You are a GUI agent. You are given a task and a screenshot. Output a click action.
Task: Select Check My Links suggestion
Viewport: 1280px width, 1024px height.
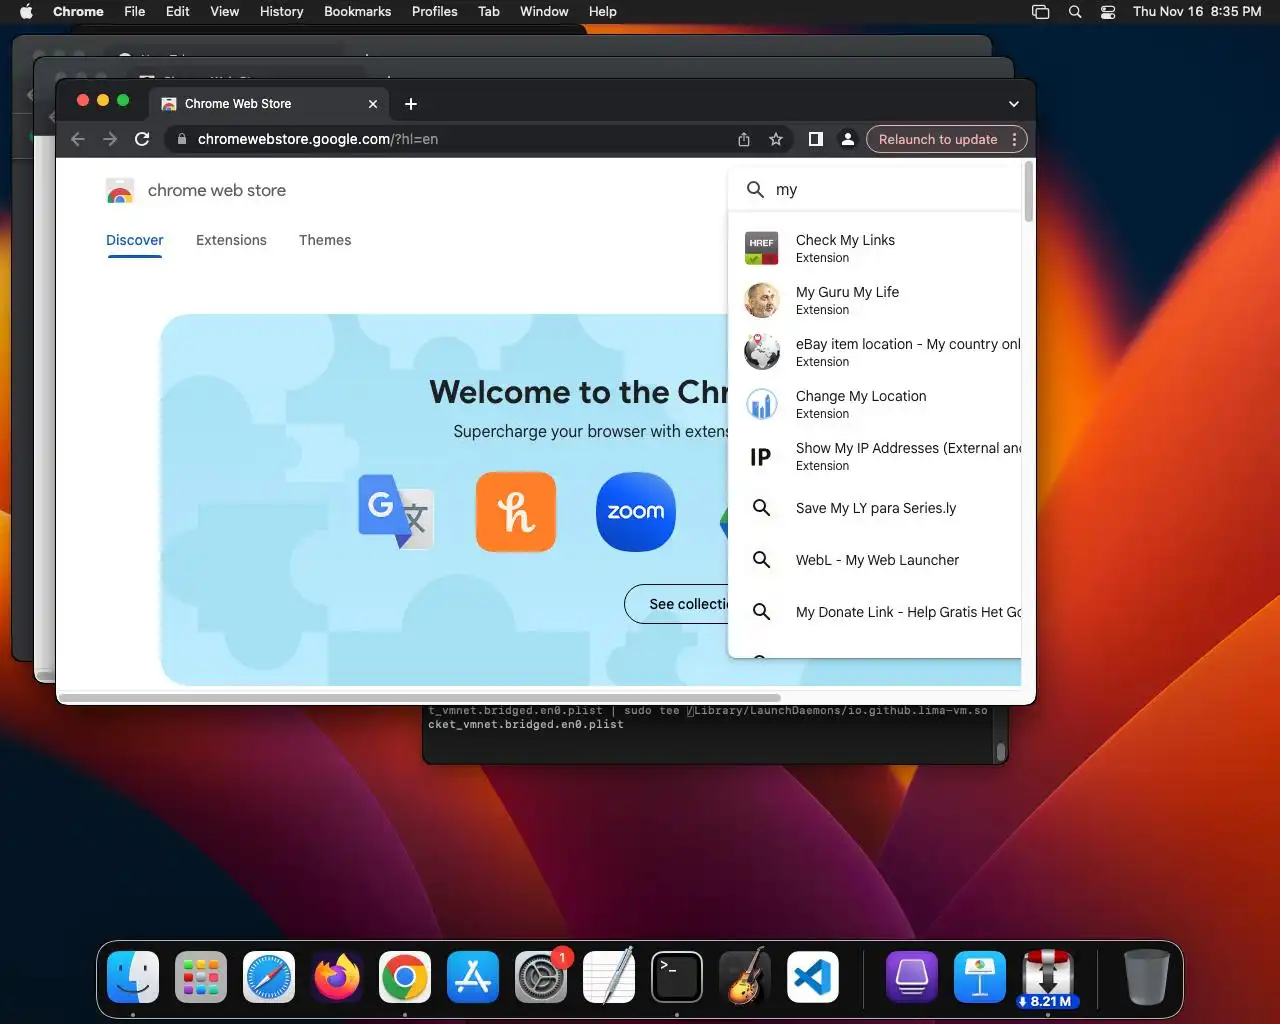tap(876, 248)
